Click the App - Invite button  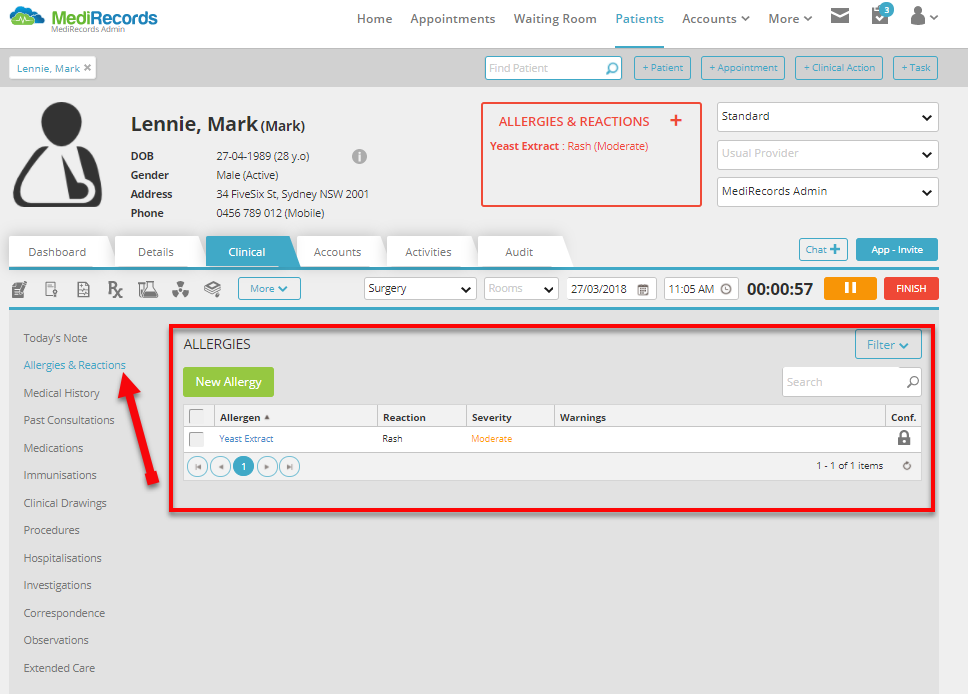point(897,249)
